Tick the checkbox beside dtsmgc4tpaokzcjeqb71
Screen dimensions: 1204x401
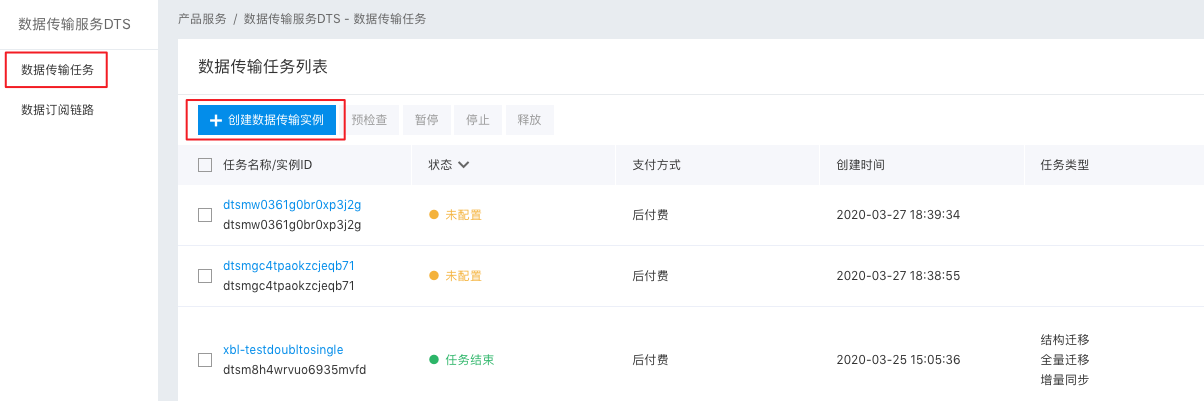pyautogui.click(x=205, y=275)
